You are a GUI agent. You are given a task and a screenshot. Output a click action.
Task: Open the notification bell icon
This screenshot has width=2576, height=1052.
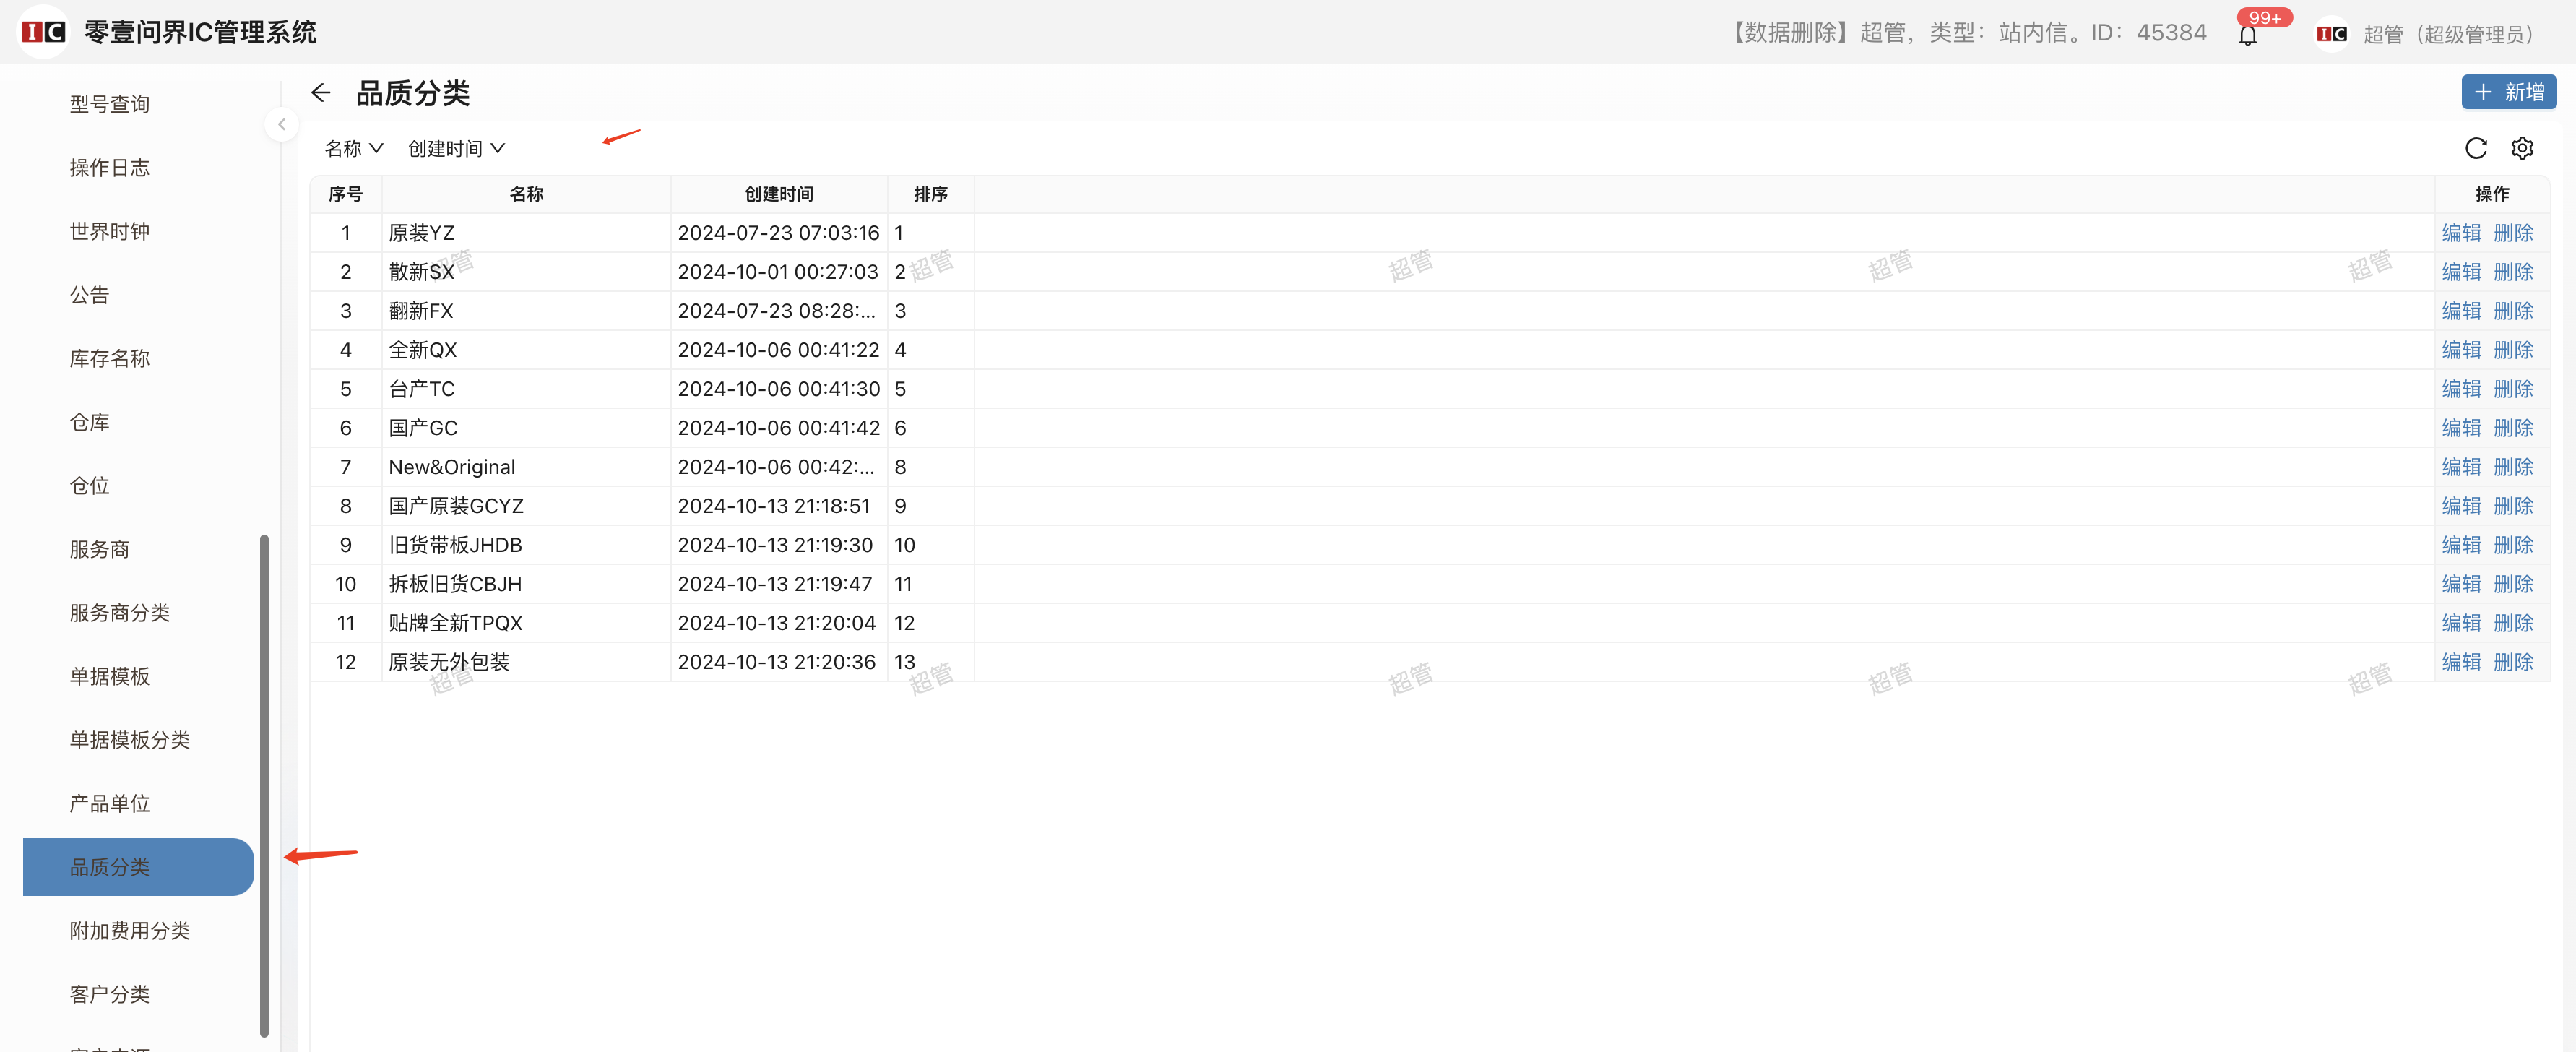tap(2247, 35)
